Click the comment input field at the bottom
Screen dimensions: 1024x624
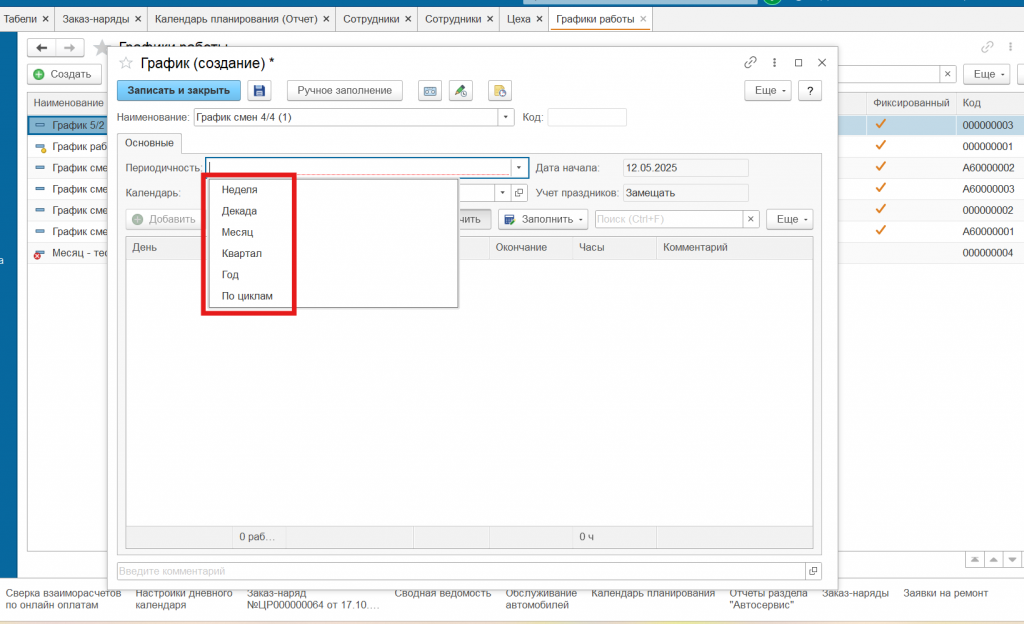460,571
